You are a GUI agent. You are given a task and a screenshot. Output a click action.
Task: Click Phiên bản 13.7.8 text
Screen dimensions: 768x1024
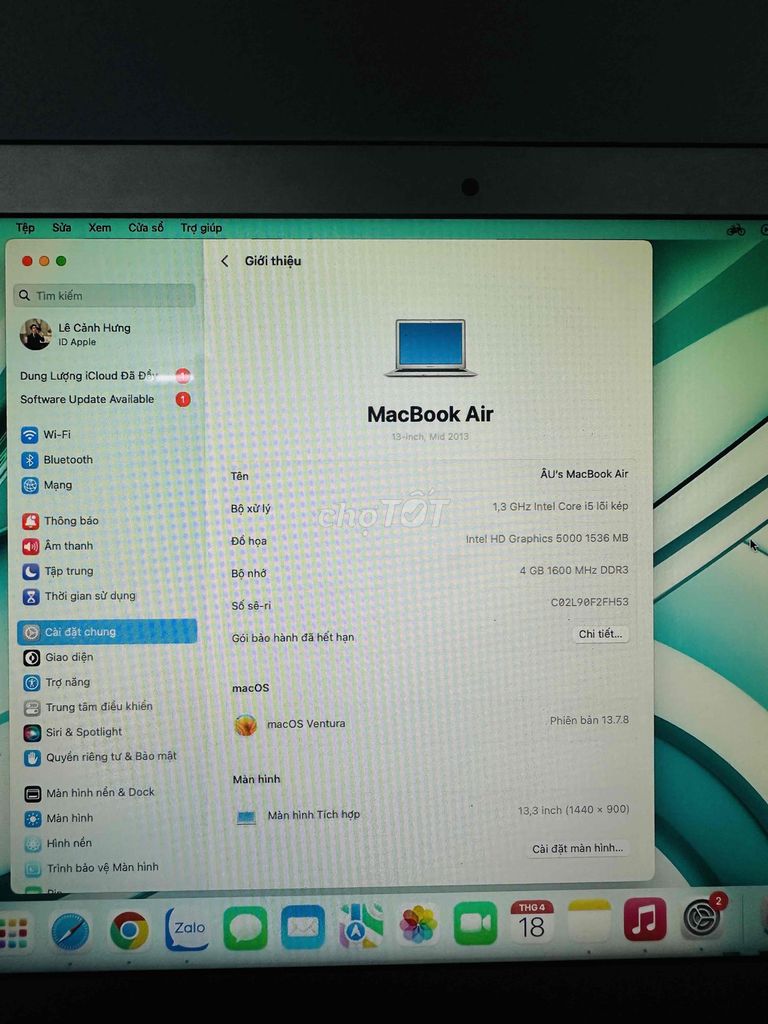coord(589,720)
